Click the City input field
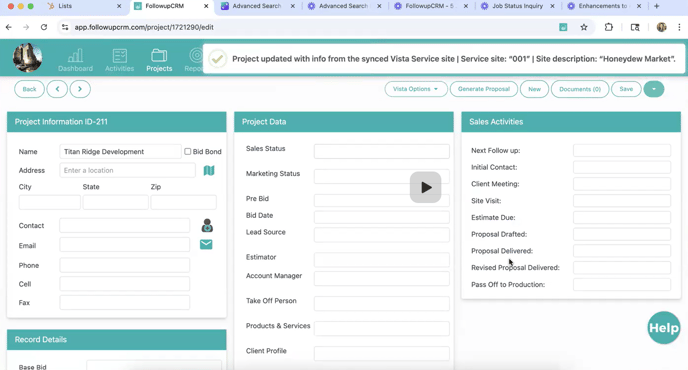Viewport: 688px width, 370px height. [x=50, y=202]
